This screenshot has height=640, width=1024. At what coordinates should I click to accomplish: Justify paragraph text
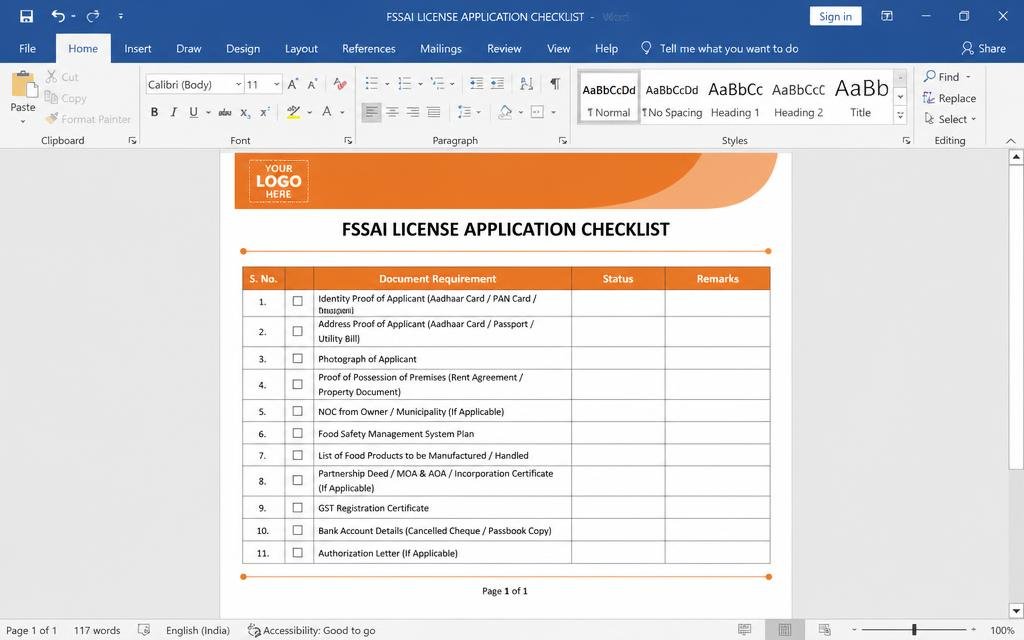[x=434, y=112]
